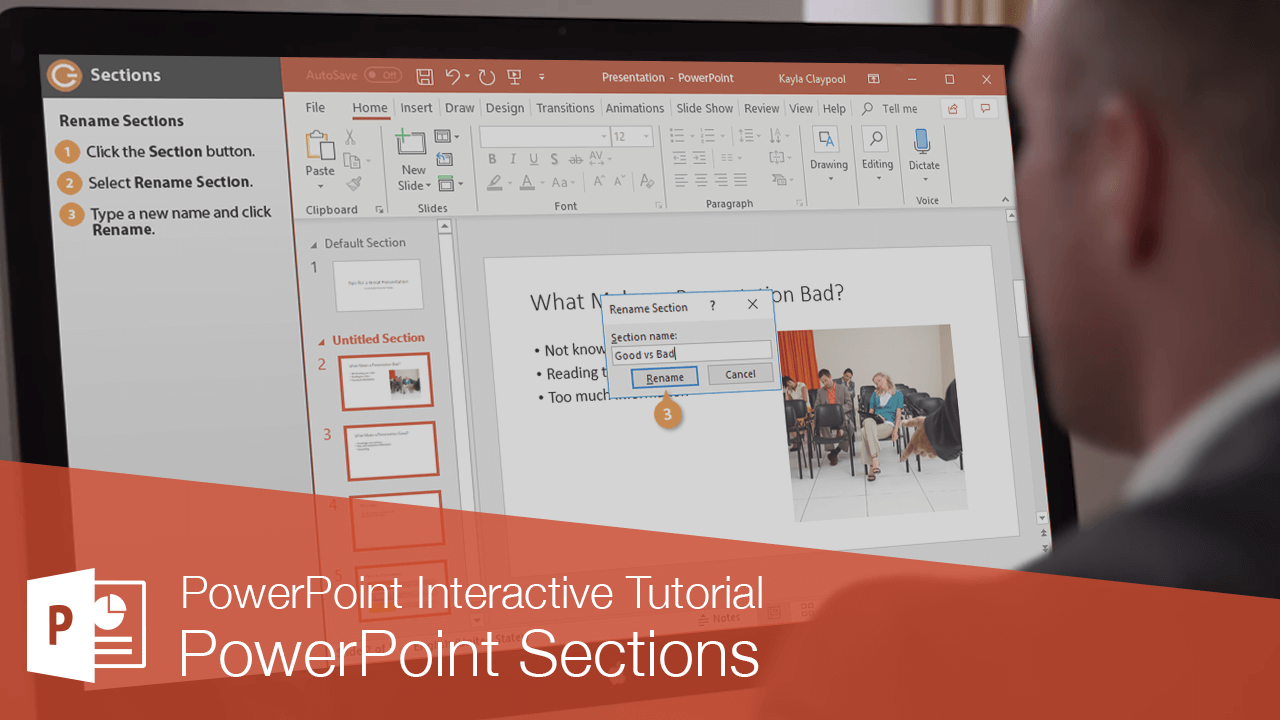The width and height of the screenshot is (1280, 720).
Task: Open the New Slide dropdown arrow
Action: (426, 184)
